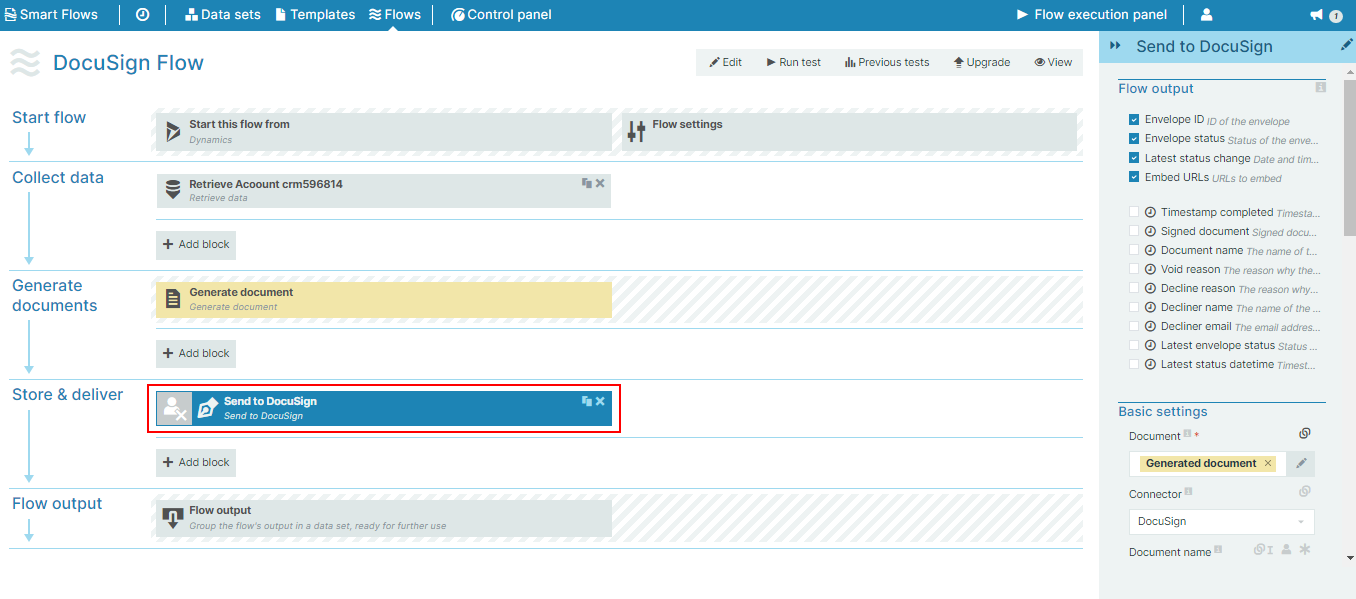1356x599 pixels.
Task: Check the Decliner email output
Action: (x=1134, y=326)
